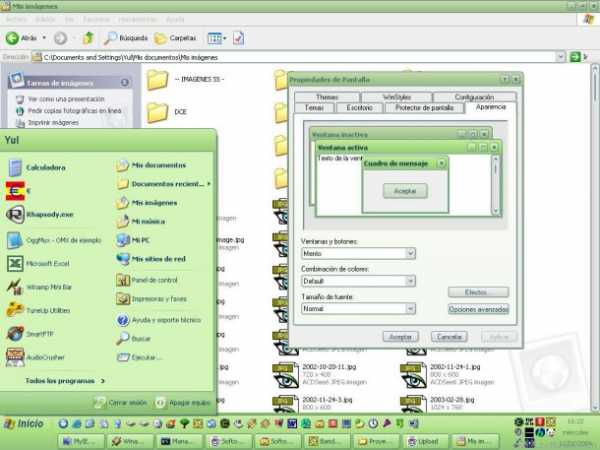Switch to Themes tab in dialog

[x=327, y=97]
